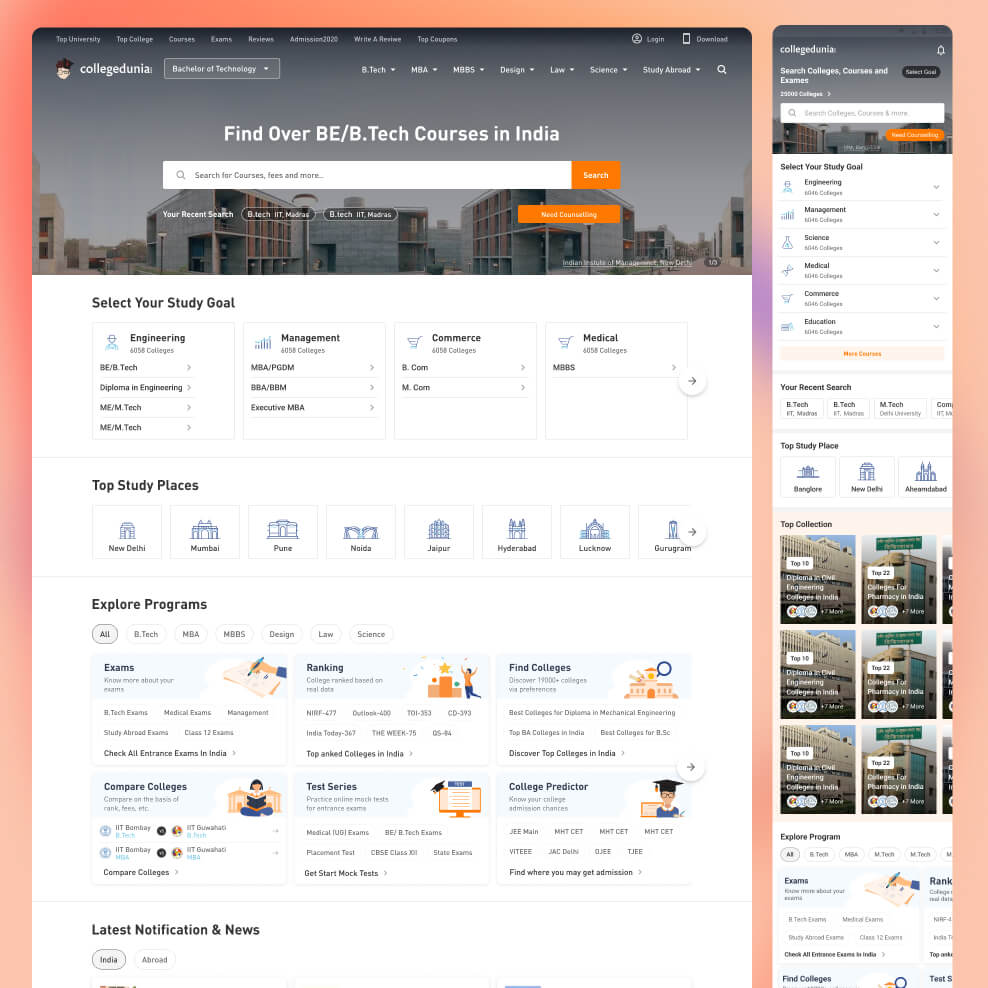988x988 pixels.
Task: Open Top Coupons menu item
Action: (x=437, y=39)
